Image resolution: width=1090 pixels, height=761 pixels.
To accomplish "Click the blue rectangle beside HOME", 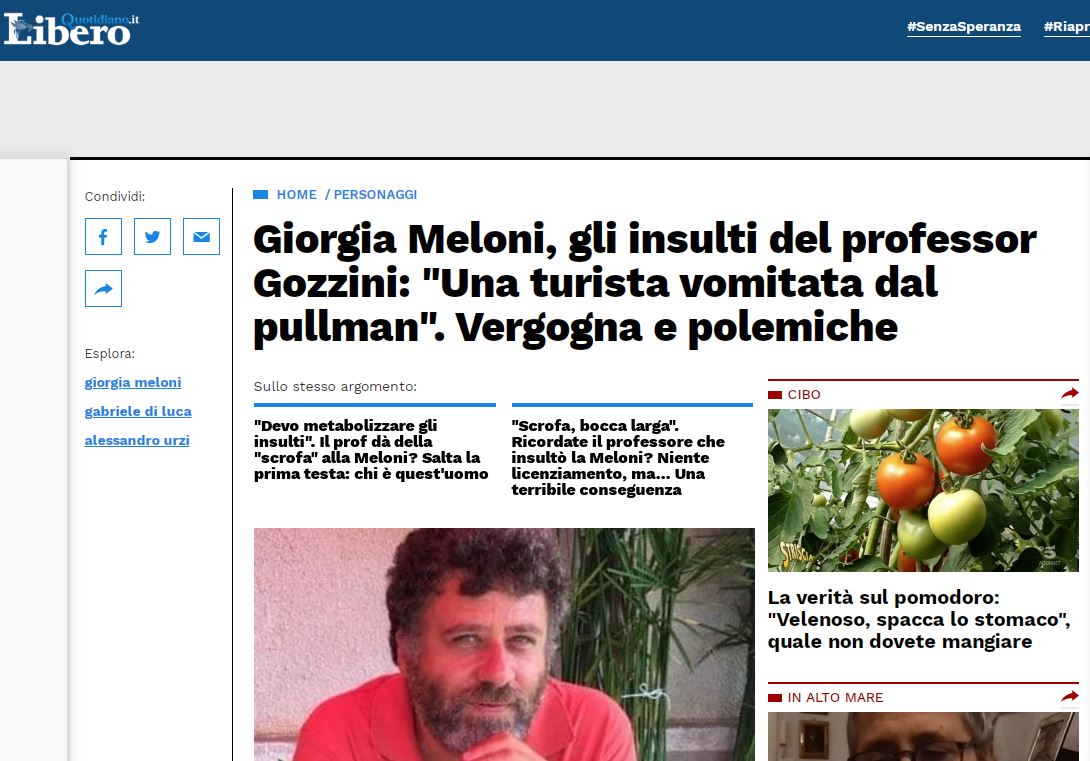I will coord(261,195).
